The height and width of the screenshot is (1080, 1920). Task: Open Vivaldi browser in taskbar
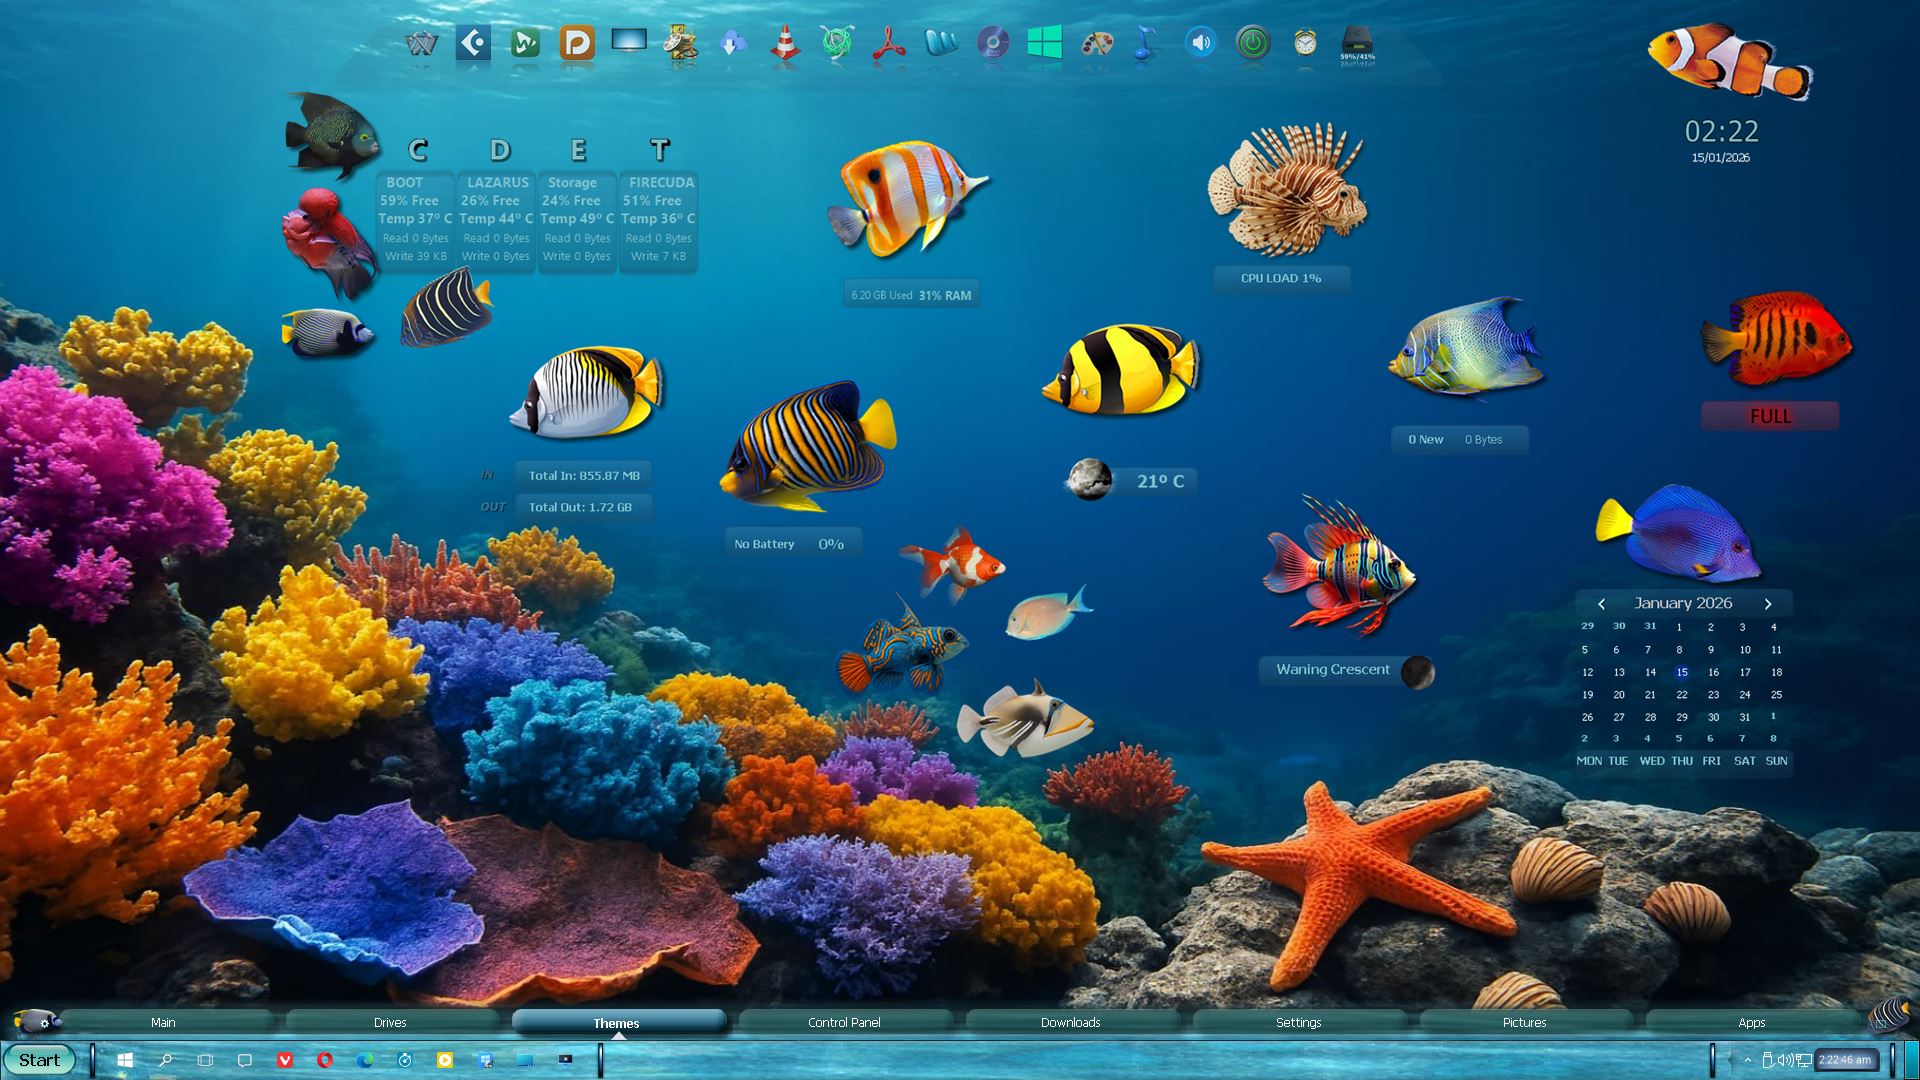[x=285, y=1060]
